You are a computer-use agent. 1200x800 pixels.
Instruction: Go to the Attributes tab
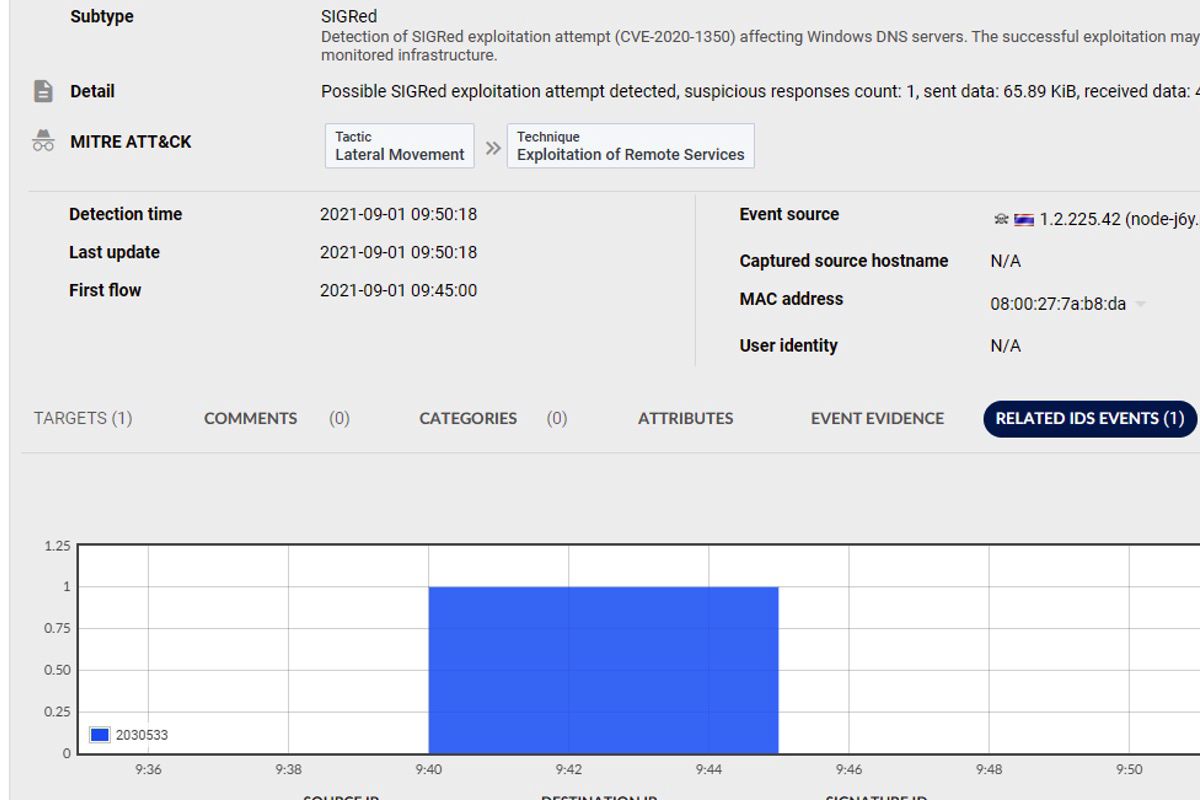coord(685,418)
